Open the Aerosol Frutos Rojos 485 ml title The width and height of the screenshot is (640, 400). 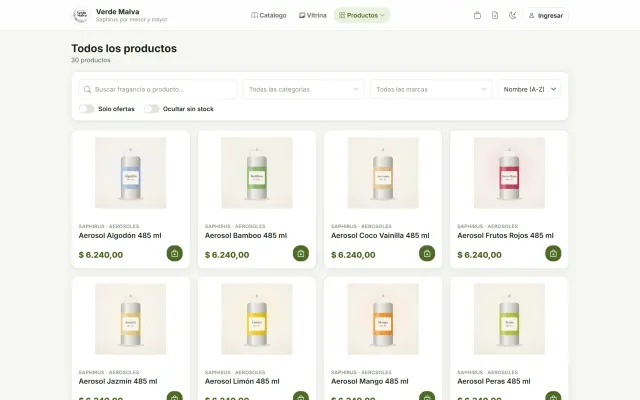(505, 236)
